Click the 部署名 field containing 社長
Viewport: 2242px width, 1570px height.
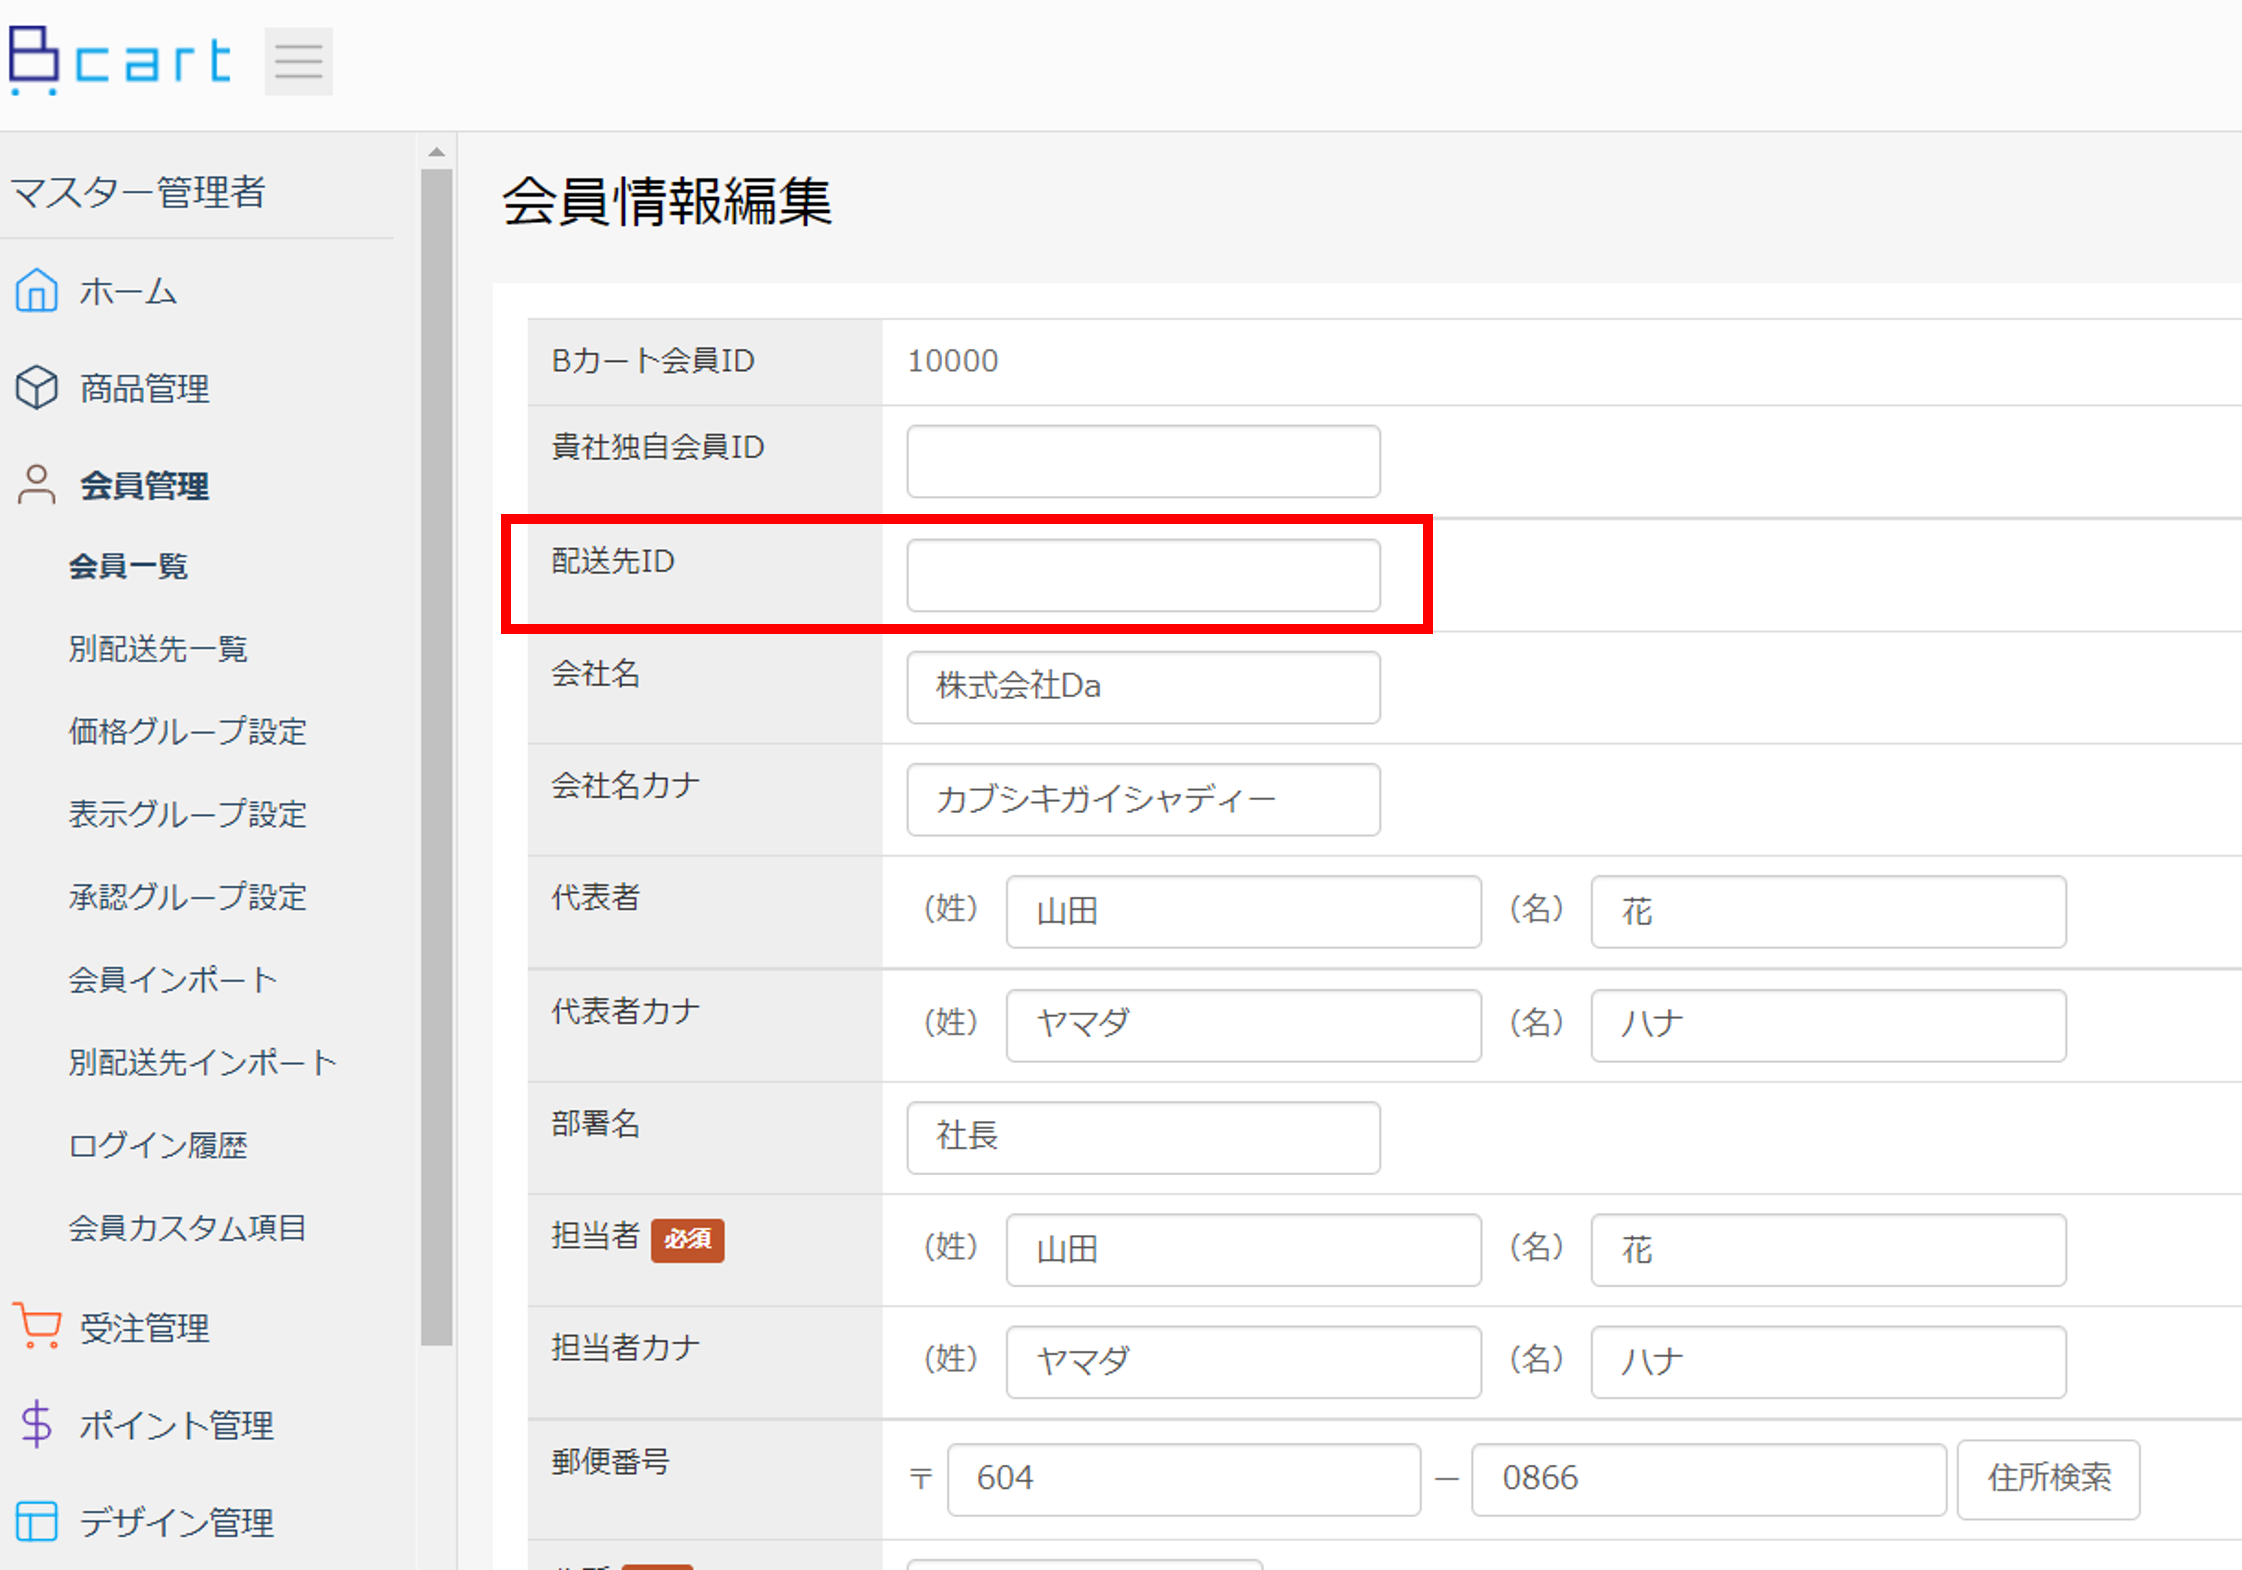[x=1143, y=1137]
